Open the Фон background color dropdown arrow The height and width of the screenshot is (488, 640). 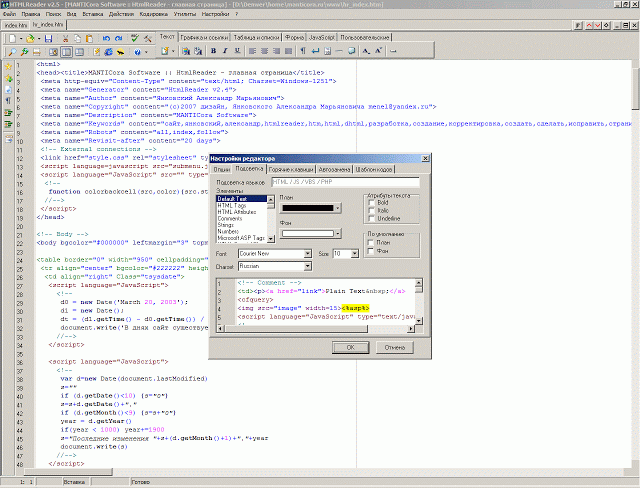pos(338,234)
